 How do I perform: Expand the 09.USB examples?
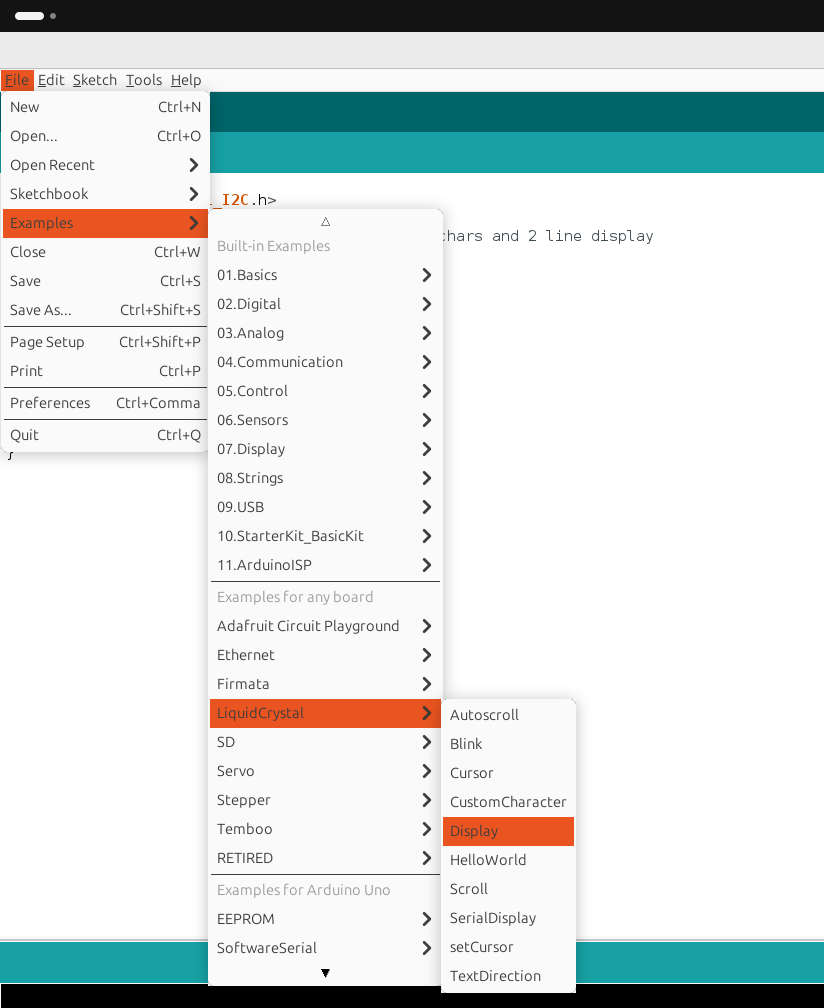tap(325, 507)
